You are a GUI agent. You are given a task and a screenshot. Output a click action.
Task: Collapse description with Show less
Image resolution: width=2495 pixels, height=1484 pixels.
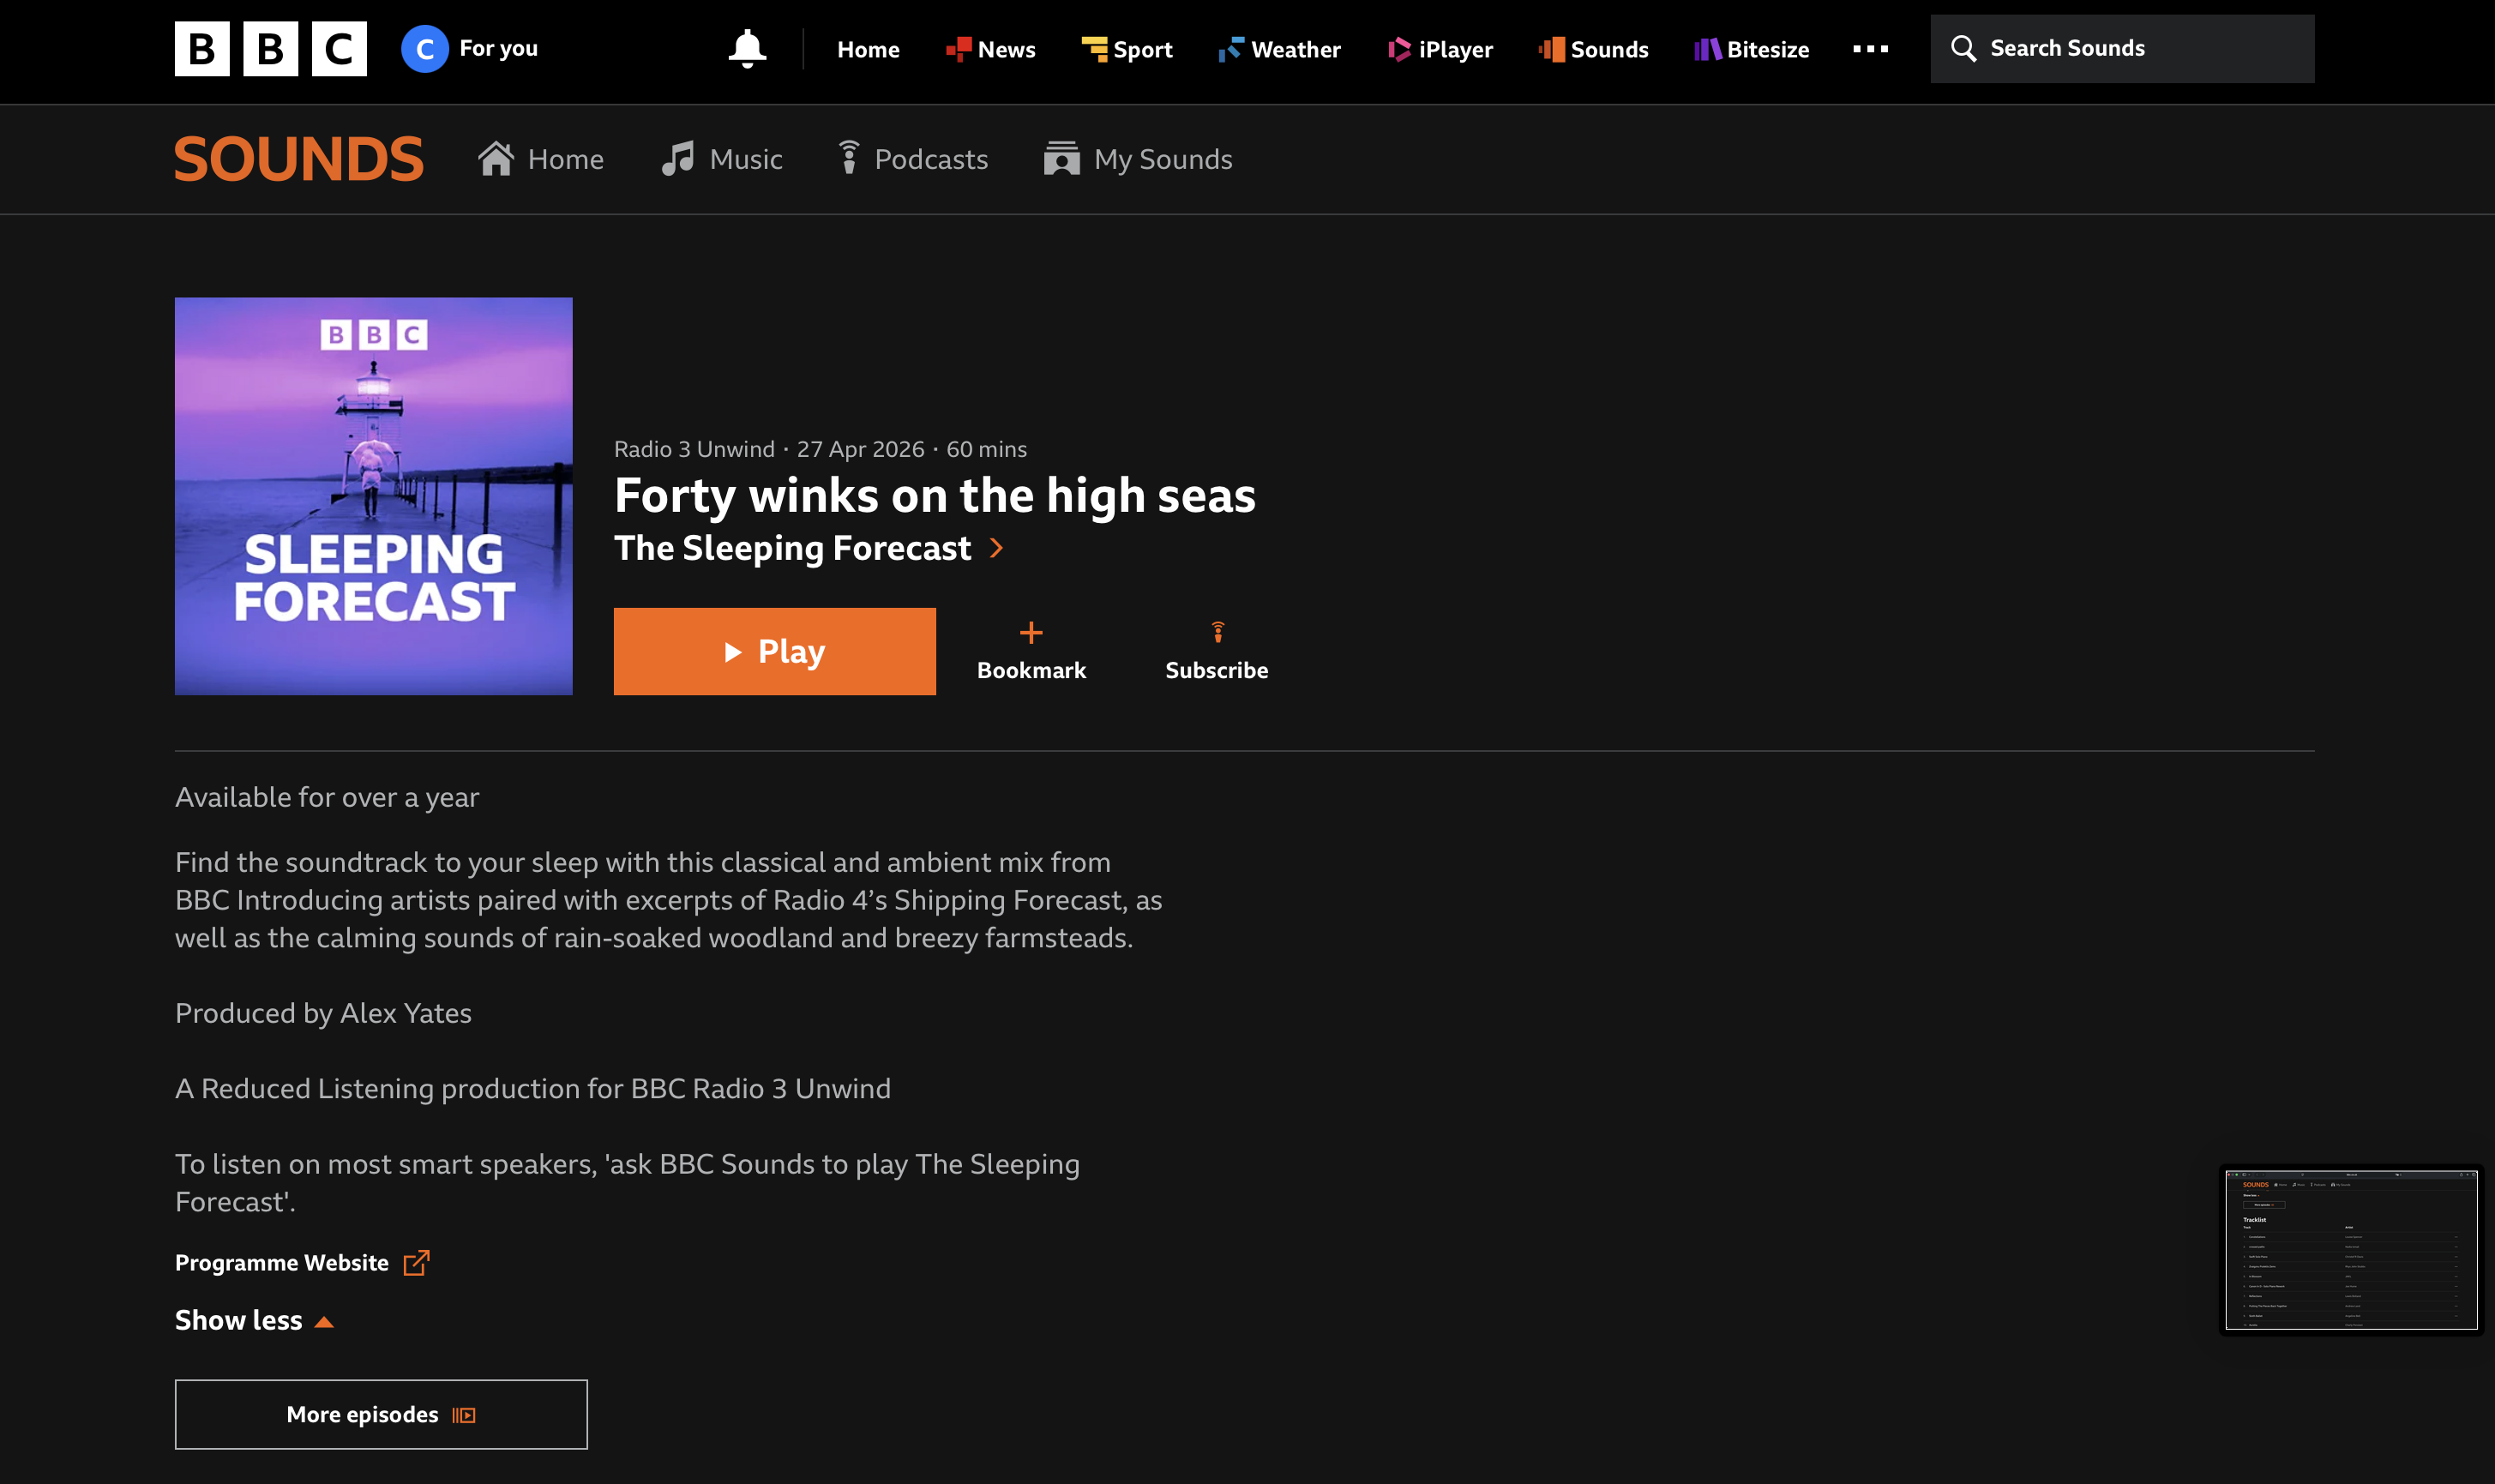click(254, 1320)
